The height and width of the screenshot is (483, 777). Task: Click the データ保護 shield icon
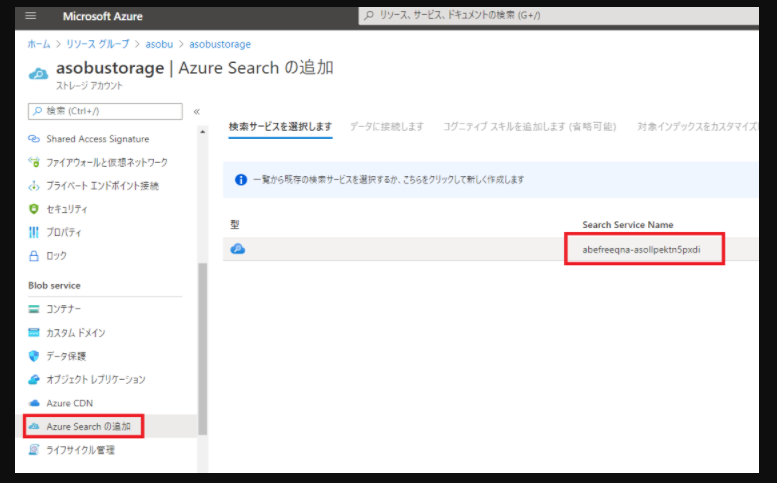(x=34, y=356)
